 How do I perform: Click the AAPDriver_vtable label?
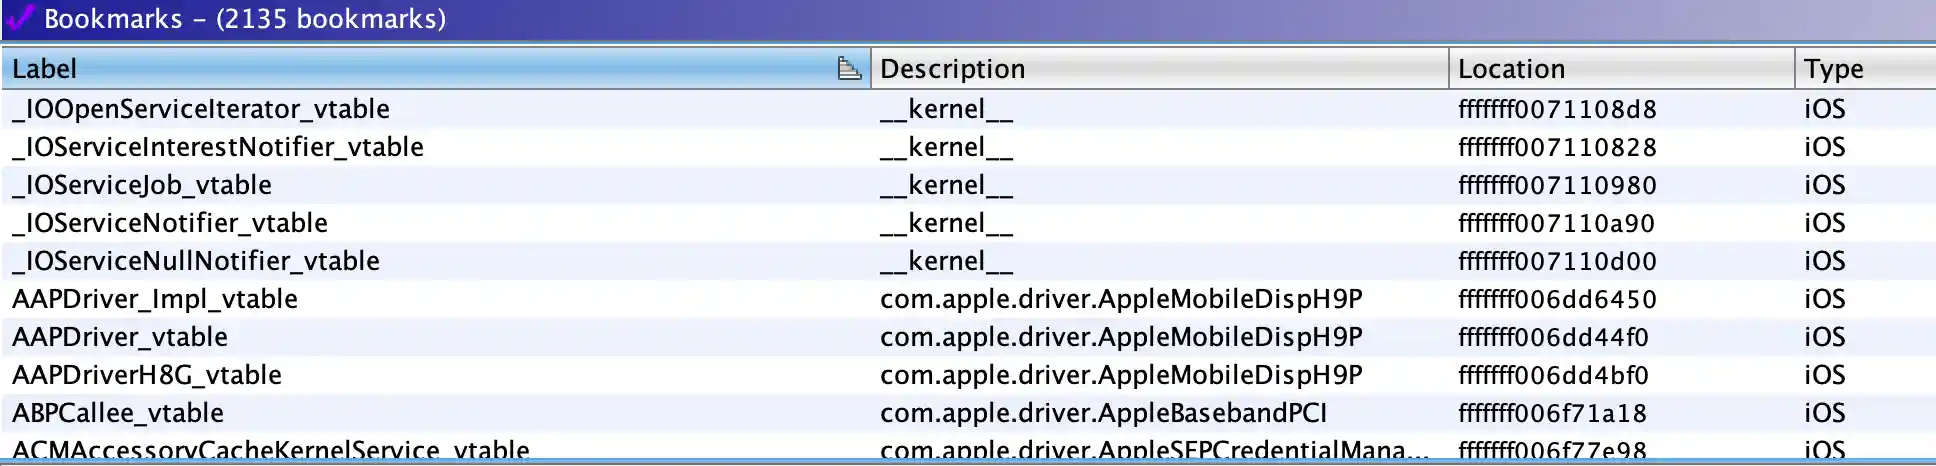tap(120, 337)
